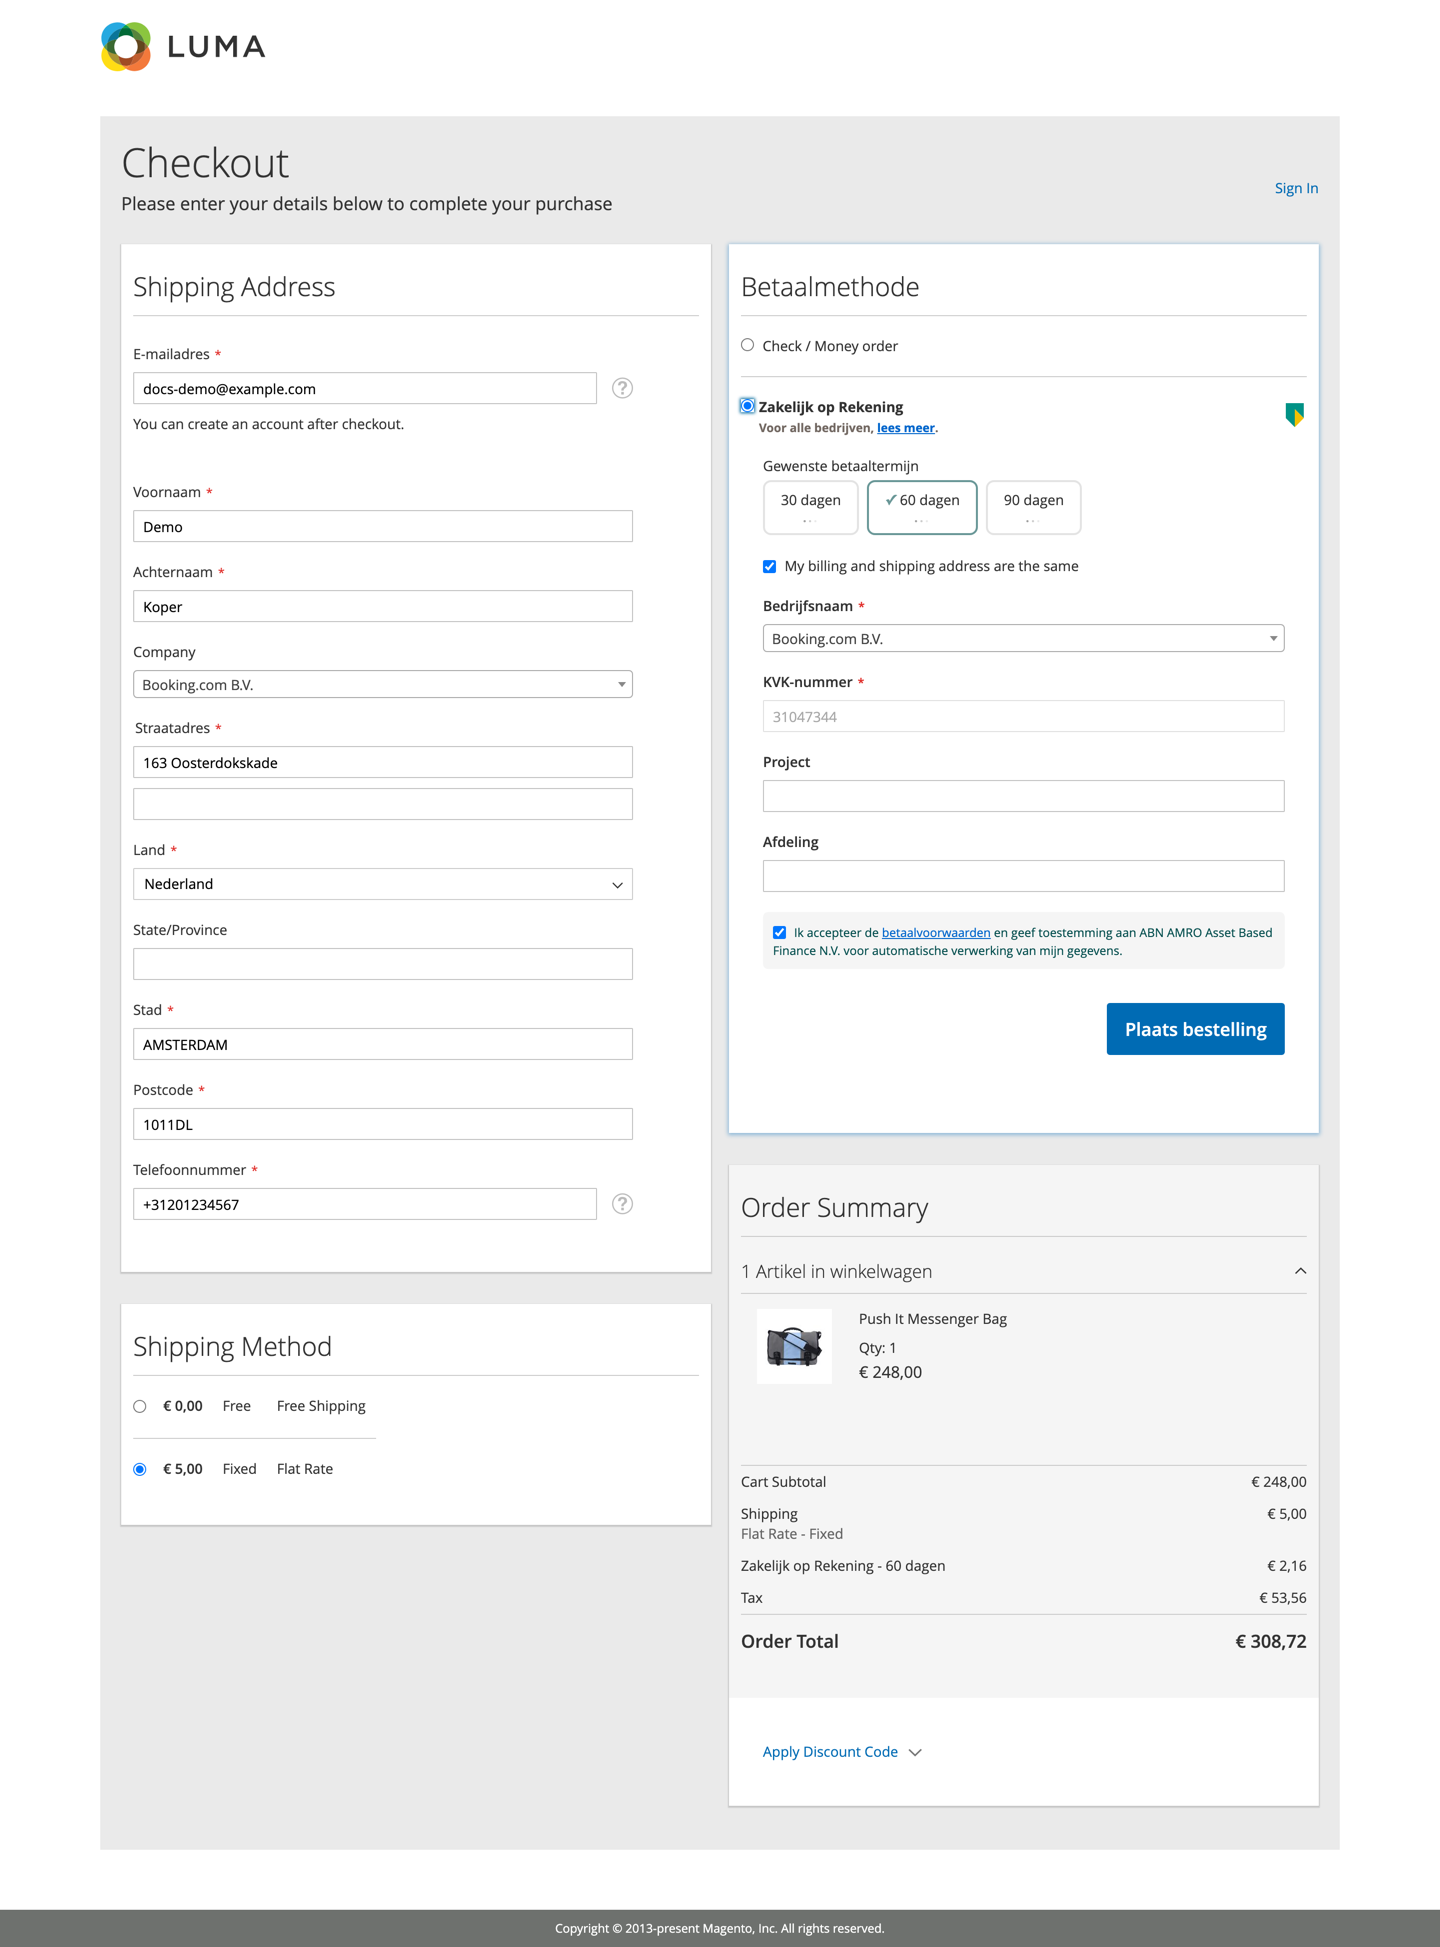Image resolution: width=1440 pixels, height=1947 pixels.
Task: Click the Cart Subtotal amount € 248,00
Action: point(1278,1482)
